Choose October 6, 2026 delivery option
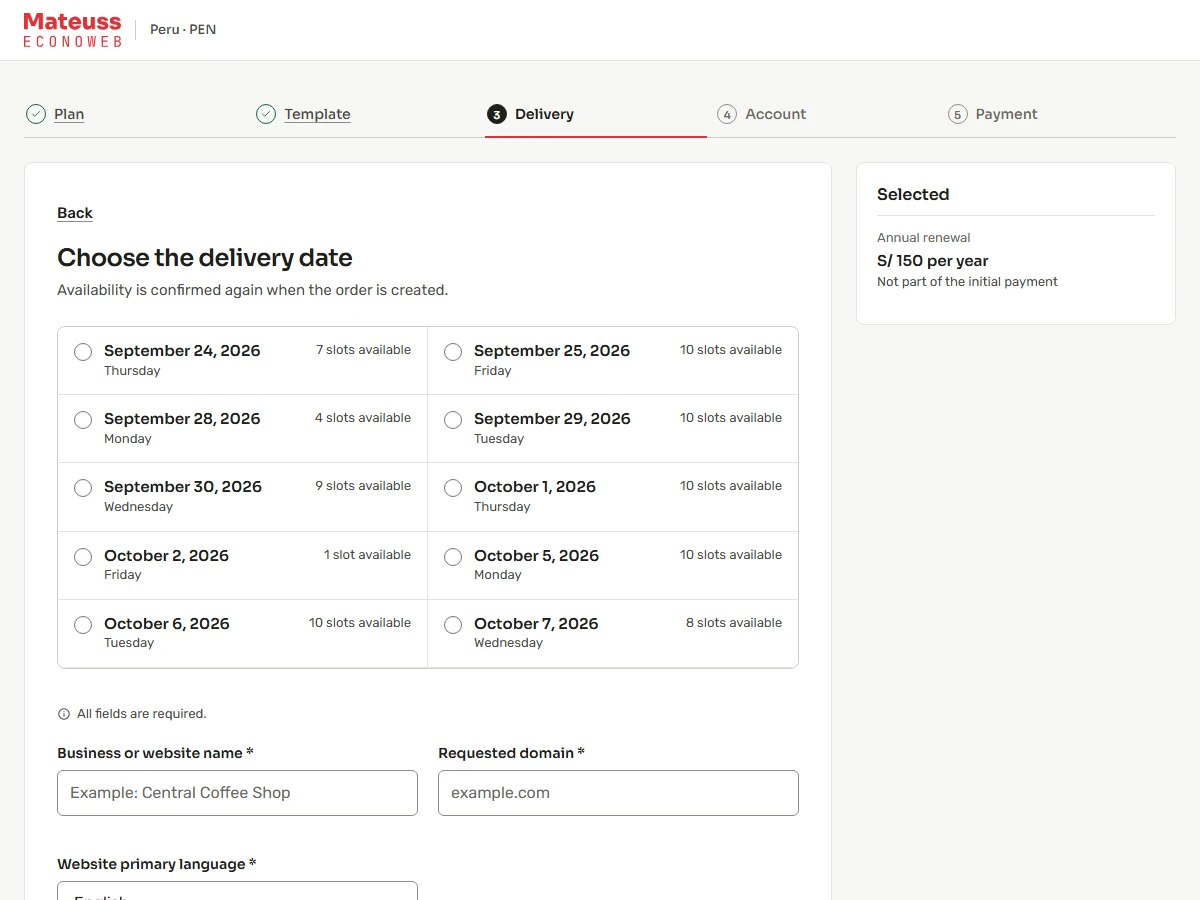 pos(243,633)
